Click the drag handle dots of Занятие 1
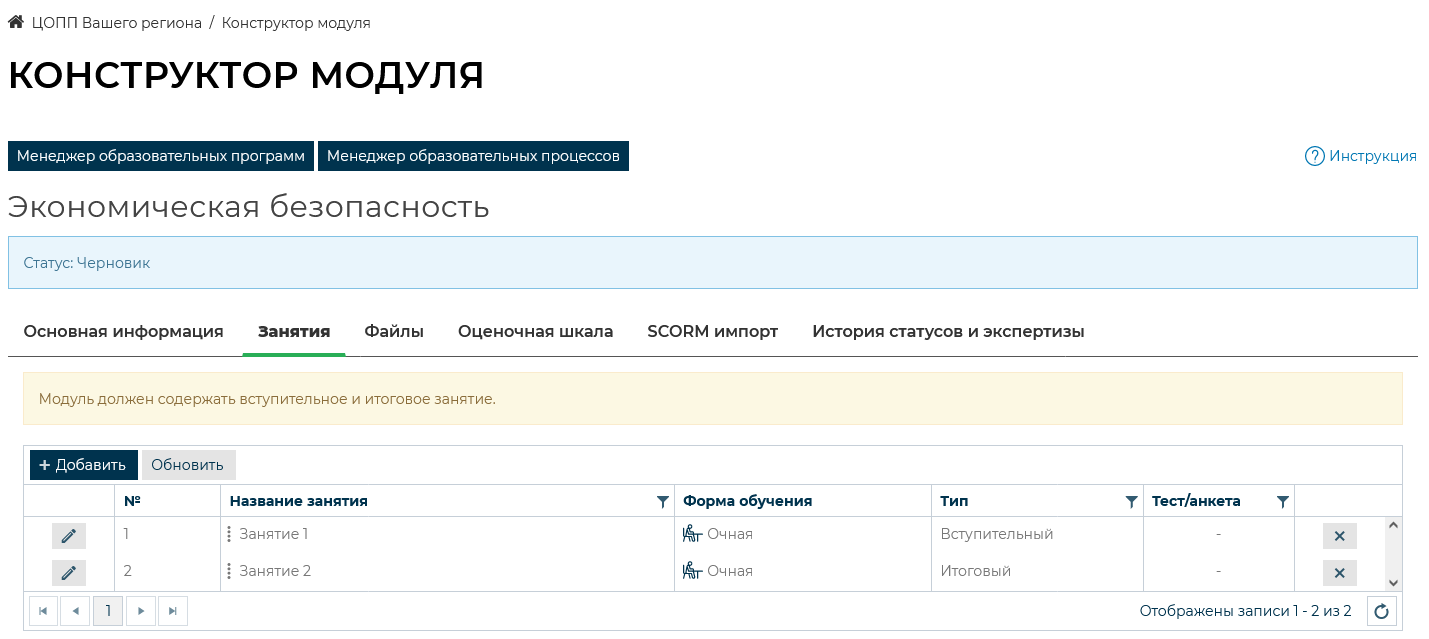 coord(229,535)
